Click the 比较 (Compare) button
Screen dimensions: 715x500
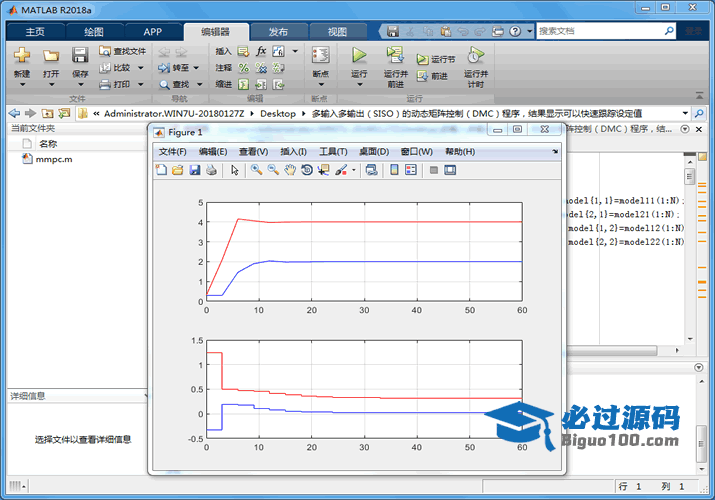click(x=116, y=68)
